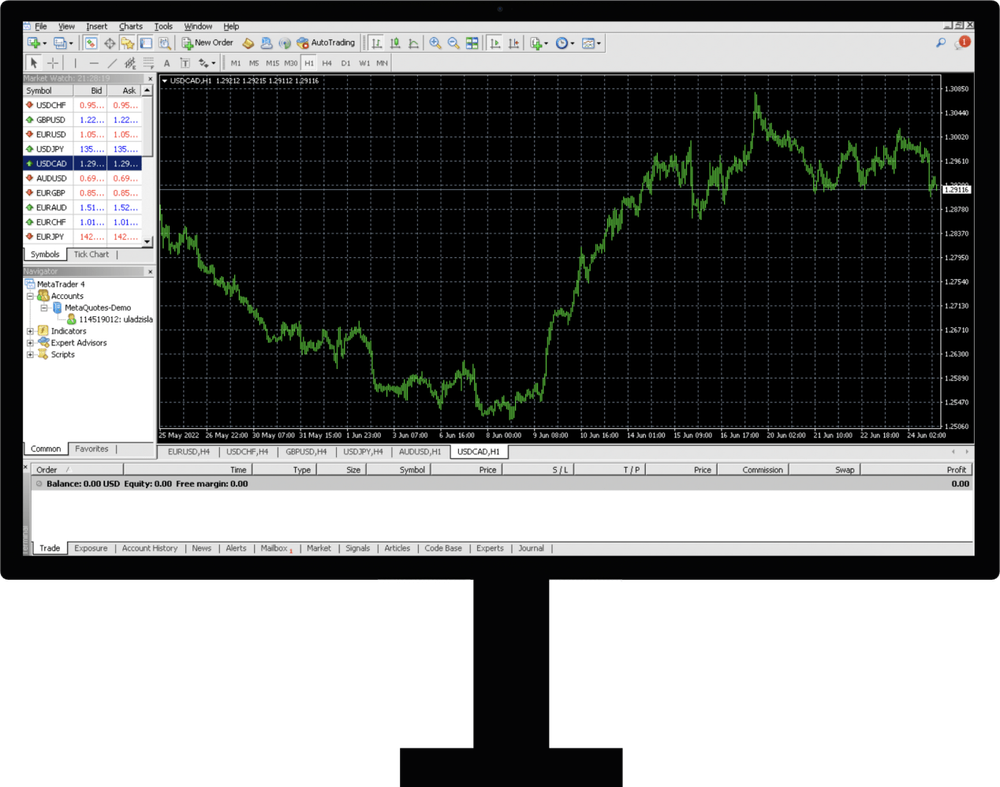
Task: Switch the chart to Candlestick mode
Action: click(x=393, y=42)
